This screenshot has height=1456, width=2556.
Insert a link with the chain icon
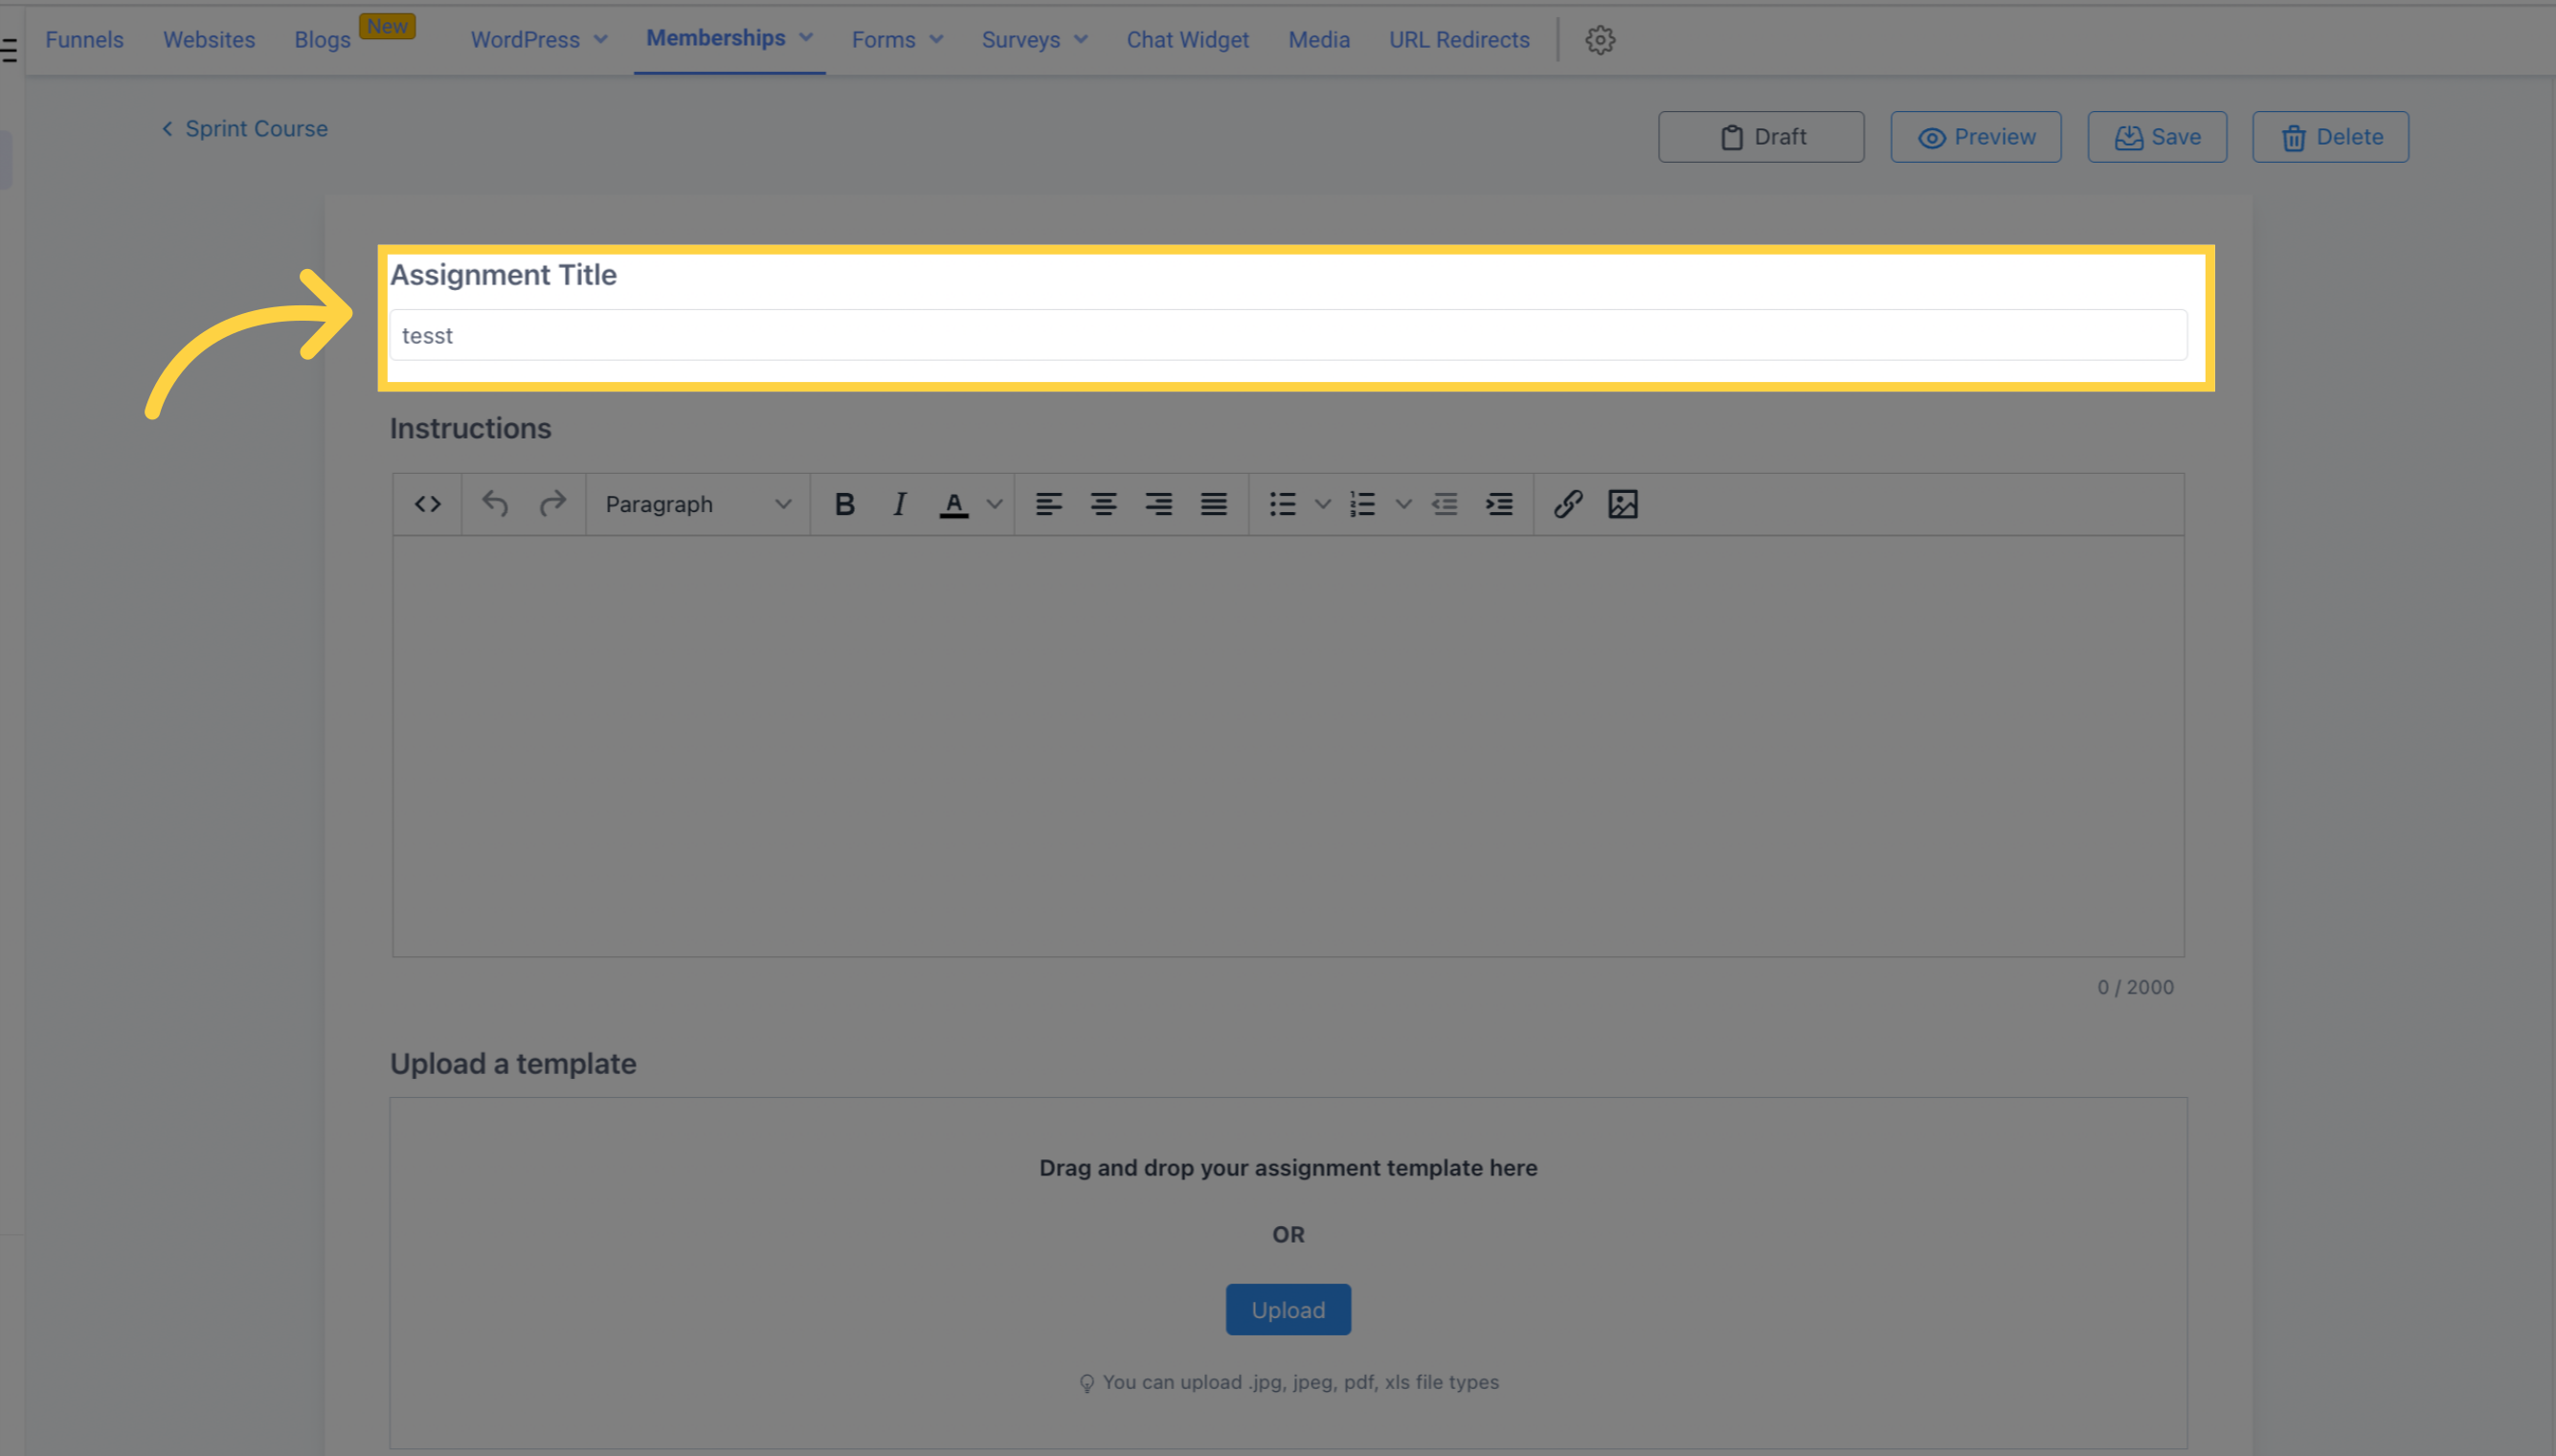[1567, 504]
